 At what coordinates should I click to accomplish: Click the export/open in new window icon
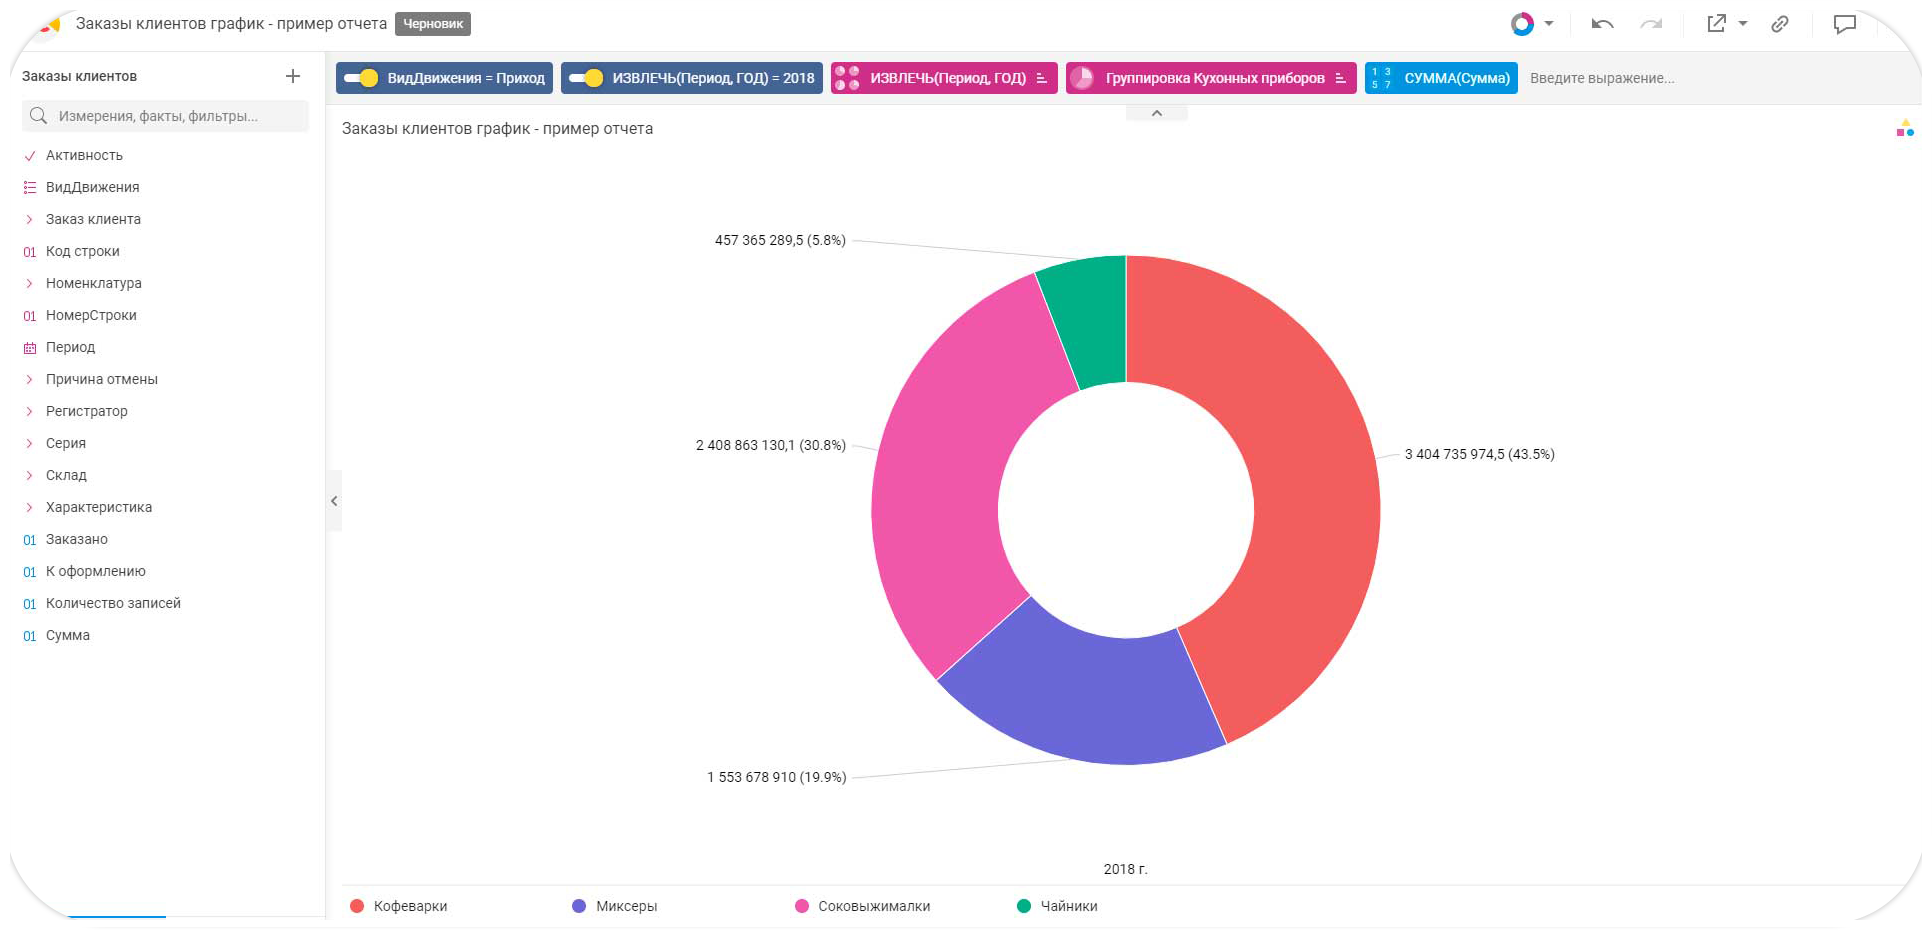1716,24
